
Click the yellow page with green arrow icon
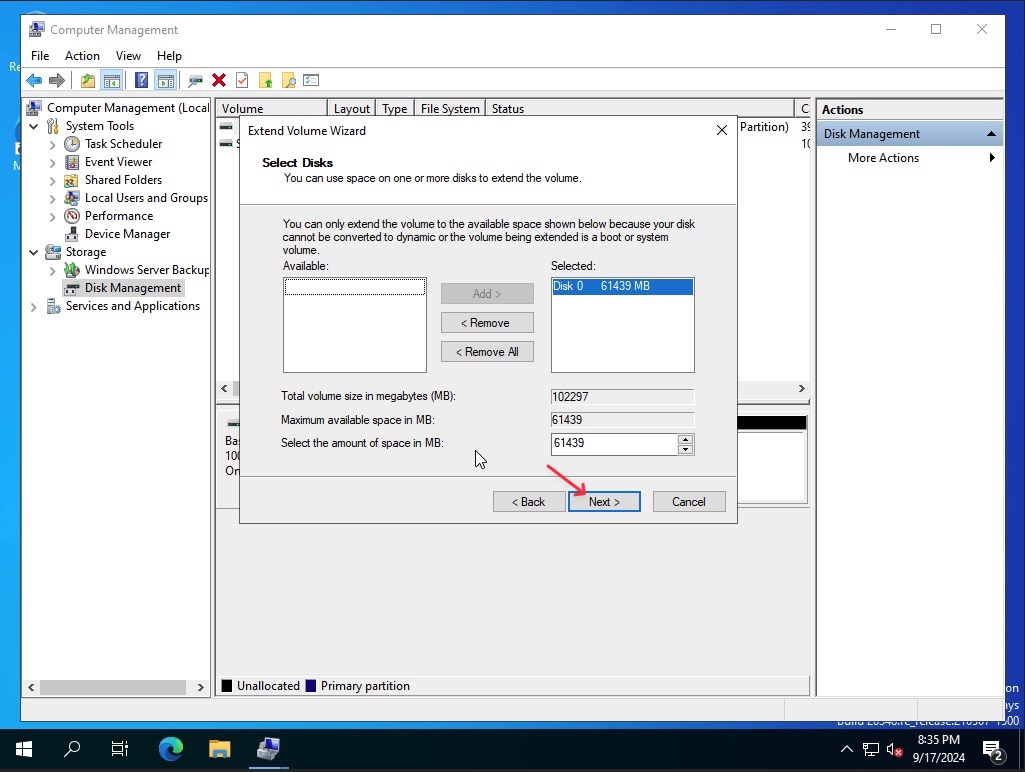click(265, 80)
